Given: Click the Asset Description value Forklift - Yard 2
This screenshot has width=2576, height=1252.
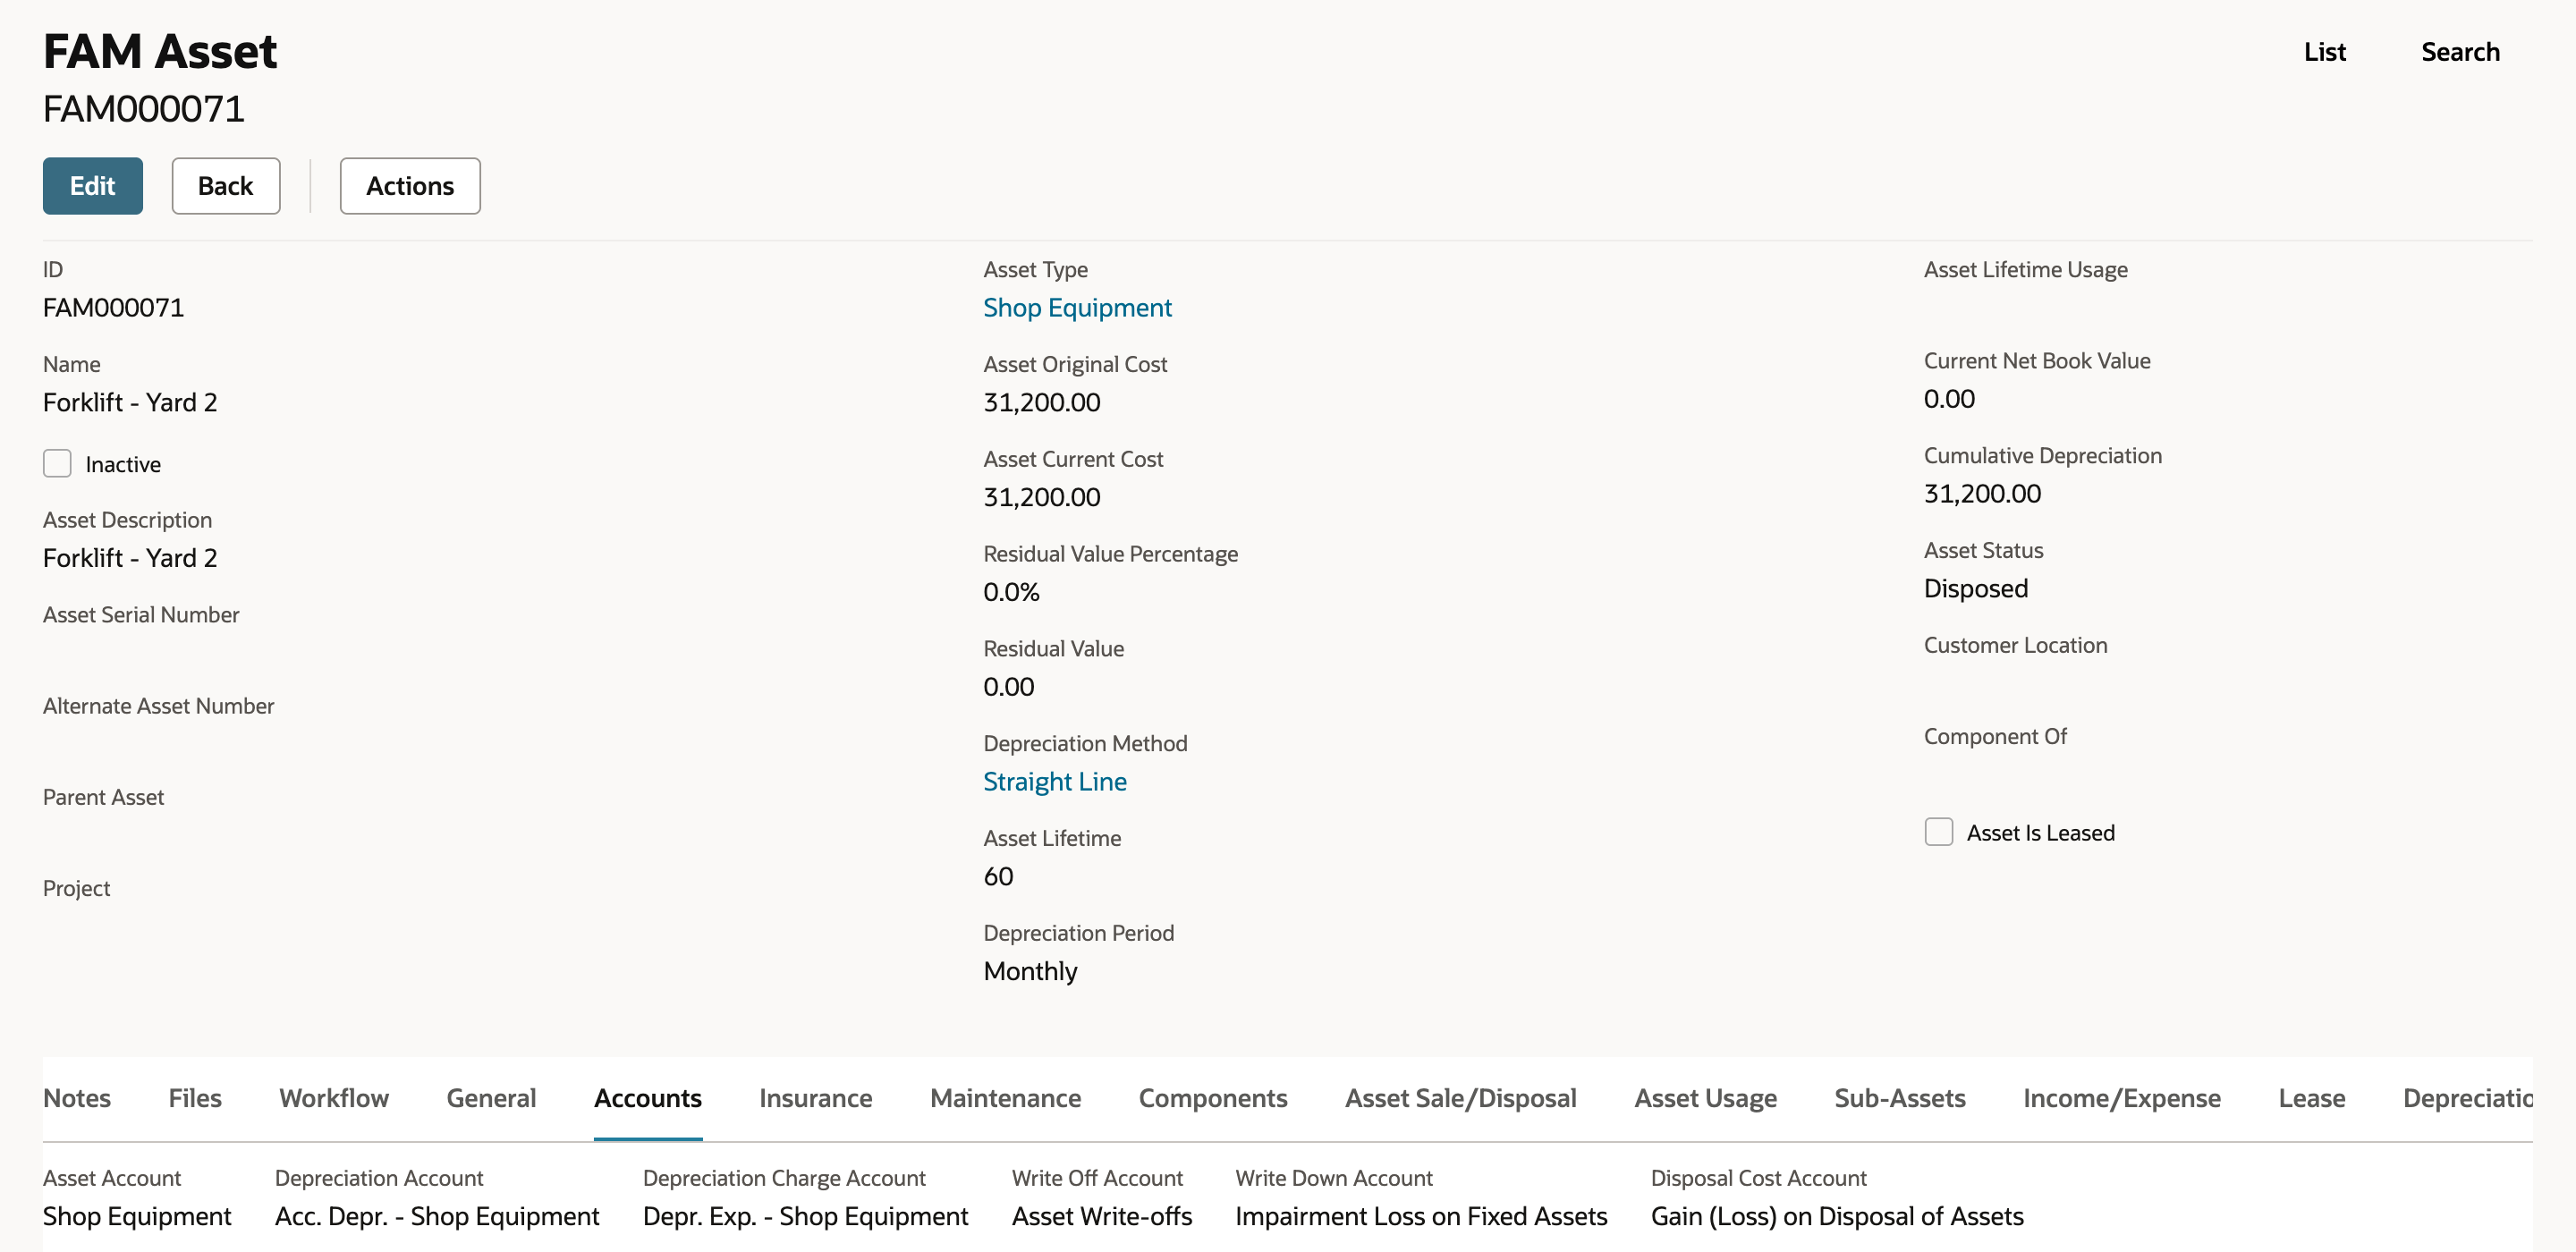Looking at the screenshot, I should [x=130, y=558].
